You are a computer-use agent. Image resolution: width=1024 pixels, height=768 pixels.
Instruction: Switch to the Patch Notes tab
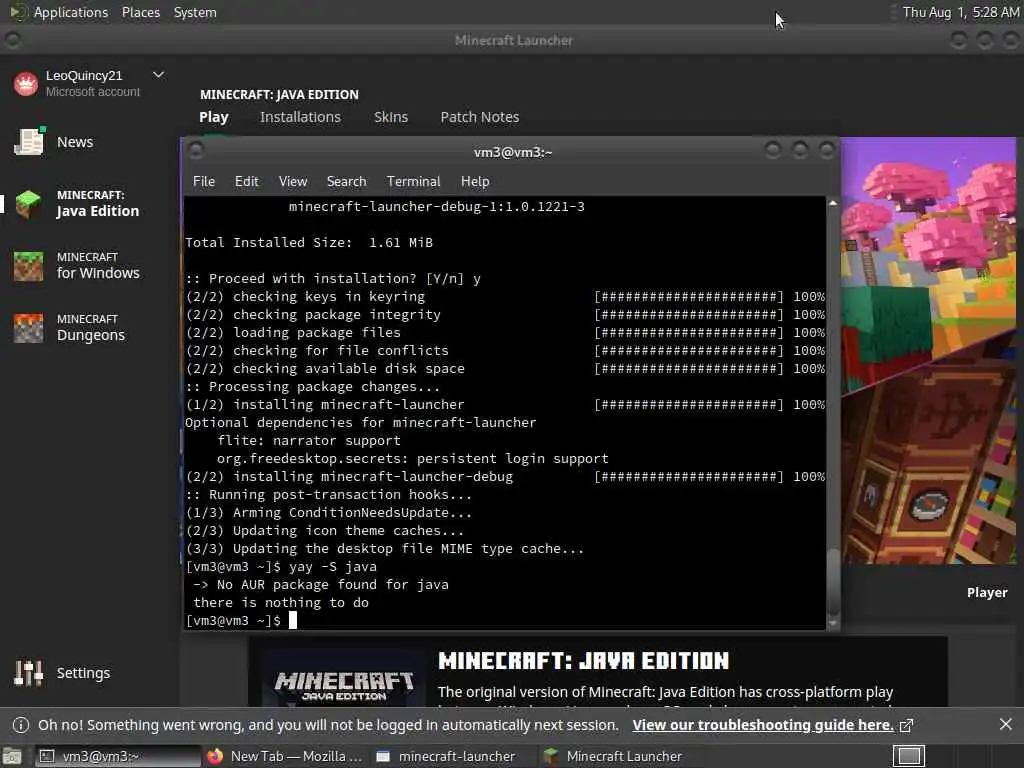pos(479,117)
